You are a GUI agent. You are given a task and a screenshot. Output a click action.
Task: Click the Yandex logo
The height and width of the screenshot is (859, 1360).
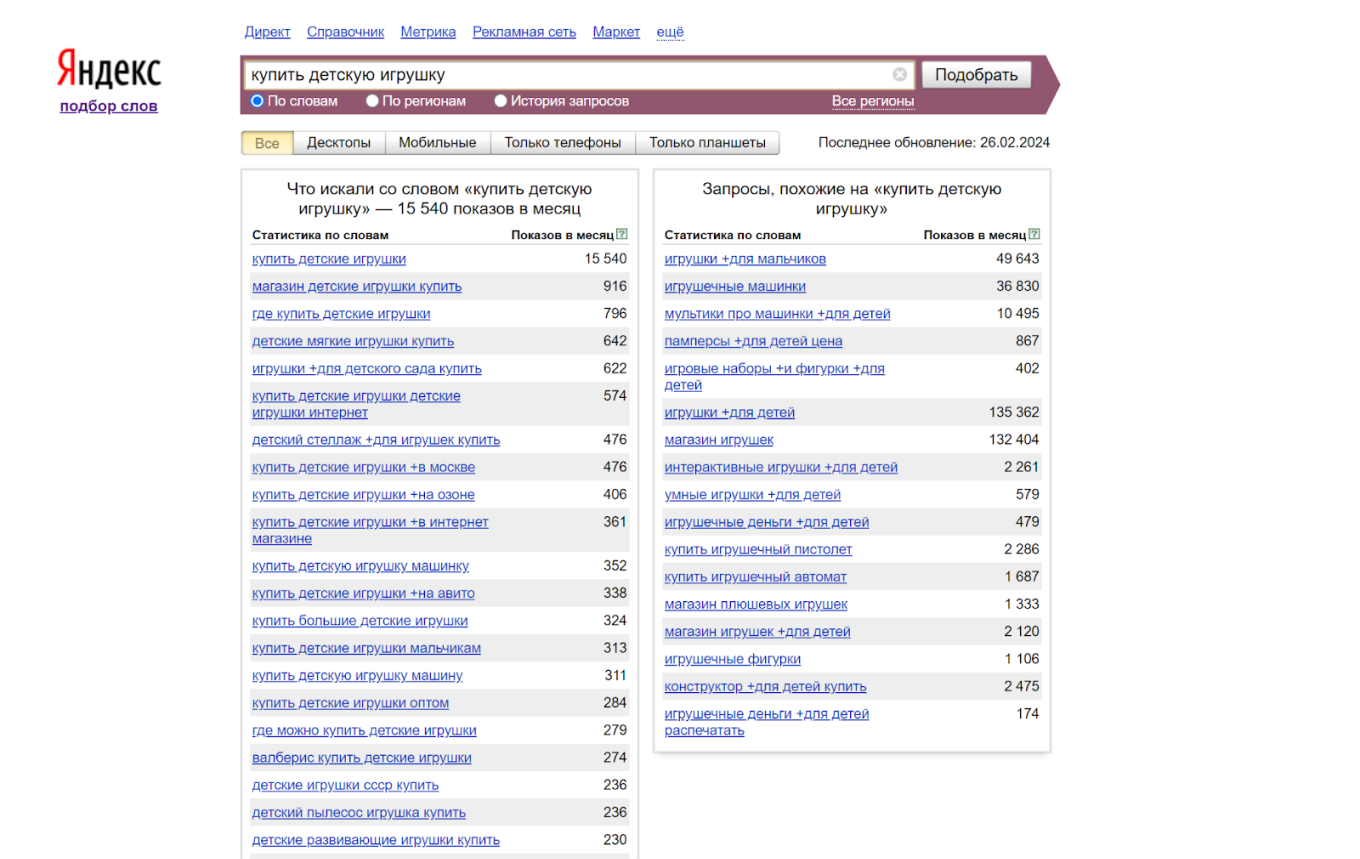pos(108,70)
